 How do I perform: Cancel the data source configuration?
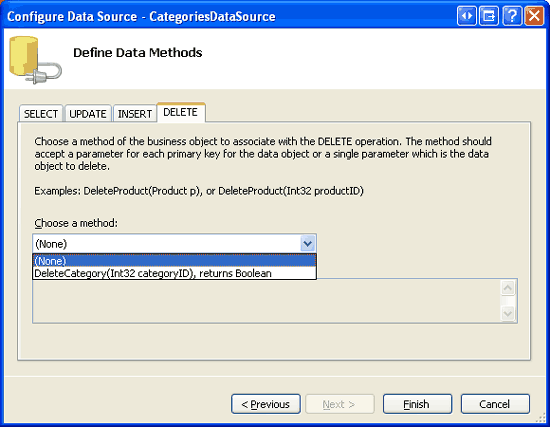[495, 404]
